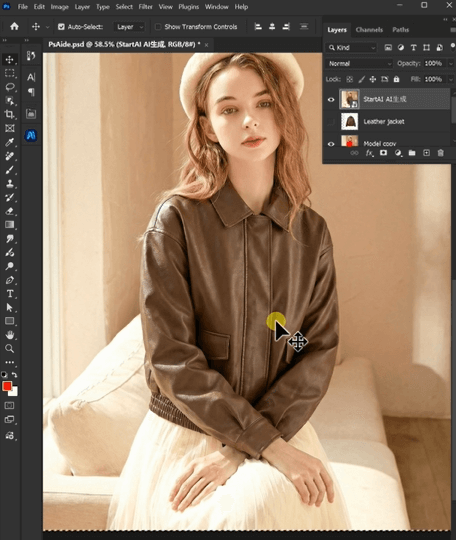
Task: Toggle lock position icon
Action: pyautogui.click(x=373, y=79)
